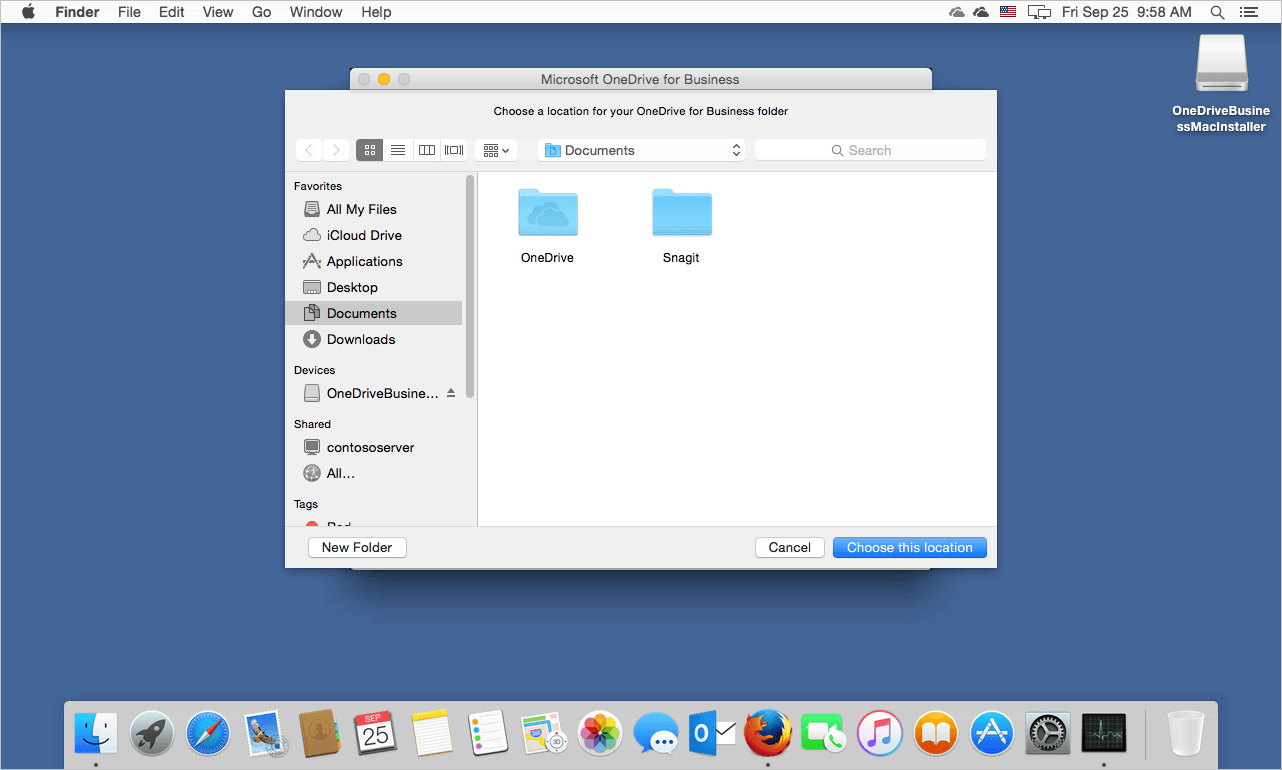Go back with the left arrow button
Screen dimensions: 1282x770
(309, 150)
